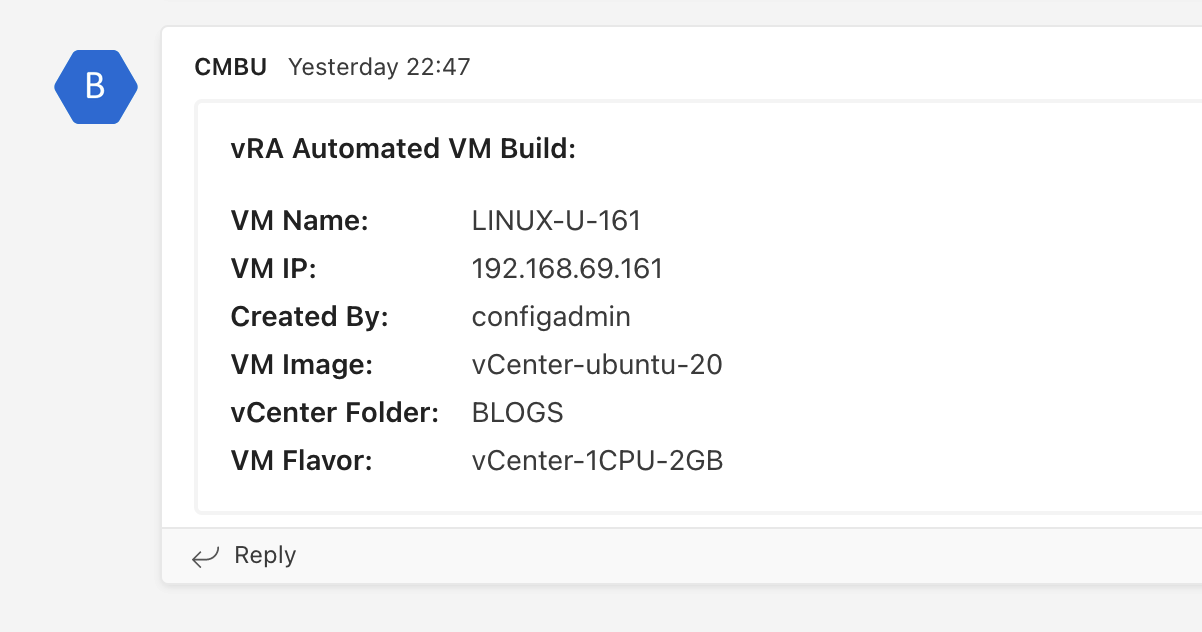Select the vCenter-1CPU-2GB flavor value

[597, 461]
